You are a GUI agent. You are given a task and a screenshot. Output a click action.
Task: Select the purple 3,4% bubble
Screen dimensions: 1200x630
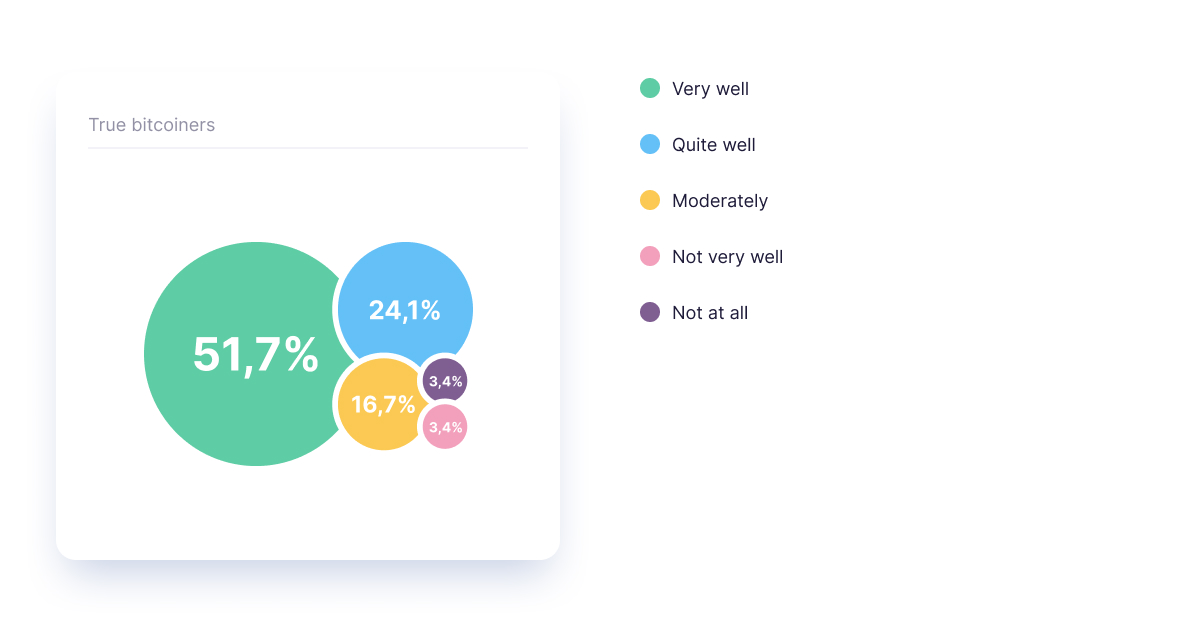(x=445, y=381)
